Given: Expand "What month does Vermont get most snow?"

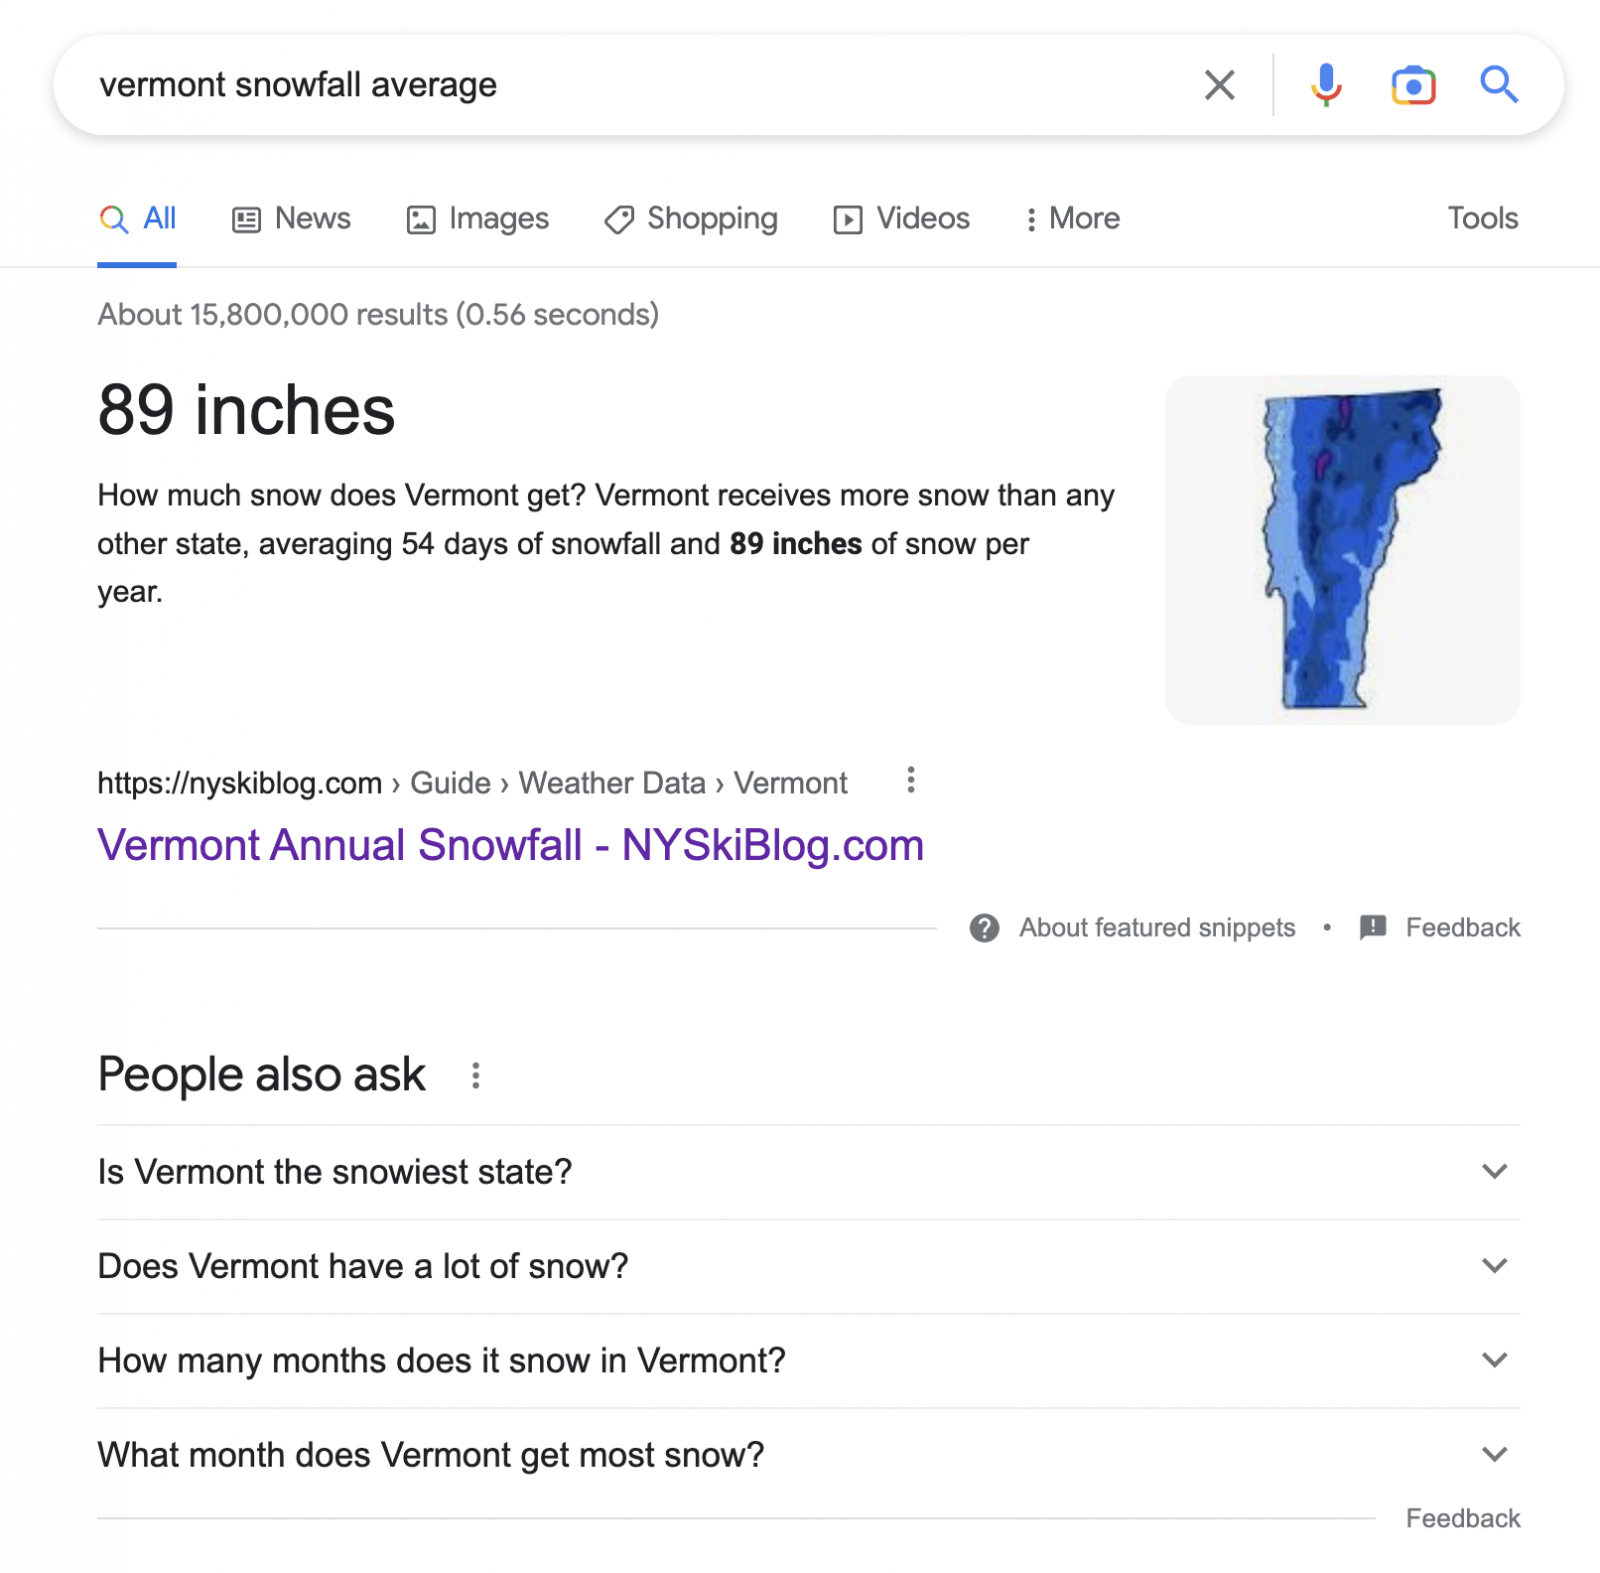Looking at the screenshot, I should pyautogui.click(x=1494, y=1454).
